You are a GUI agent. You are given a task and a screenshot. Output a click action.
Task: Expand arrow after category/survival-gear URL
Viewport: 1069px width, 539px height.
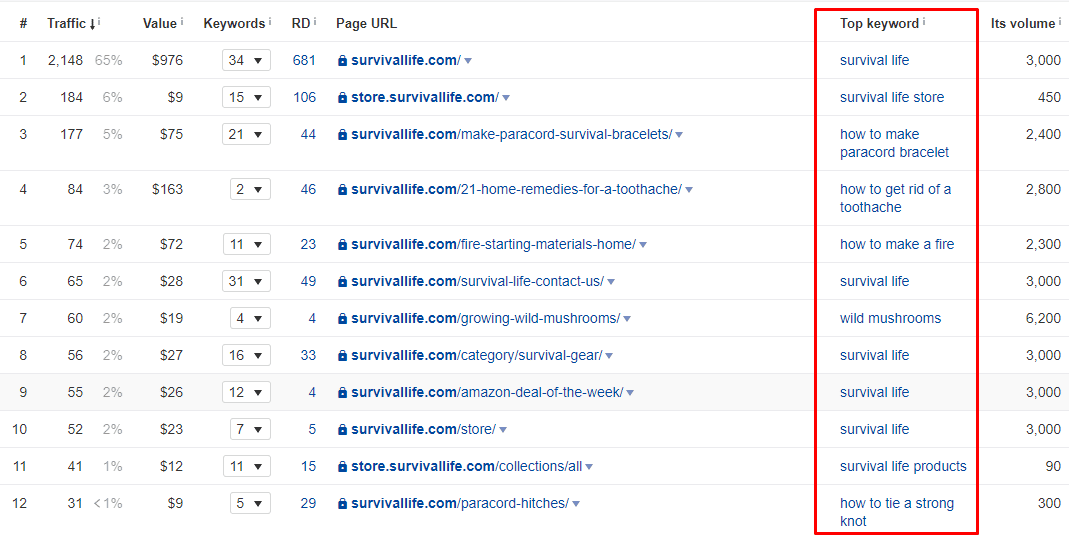click(609, 356)
